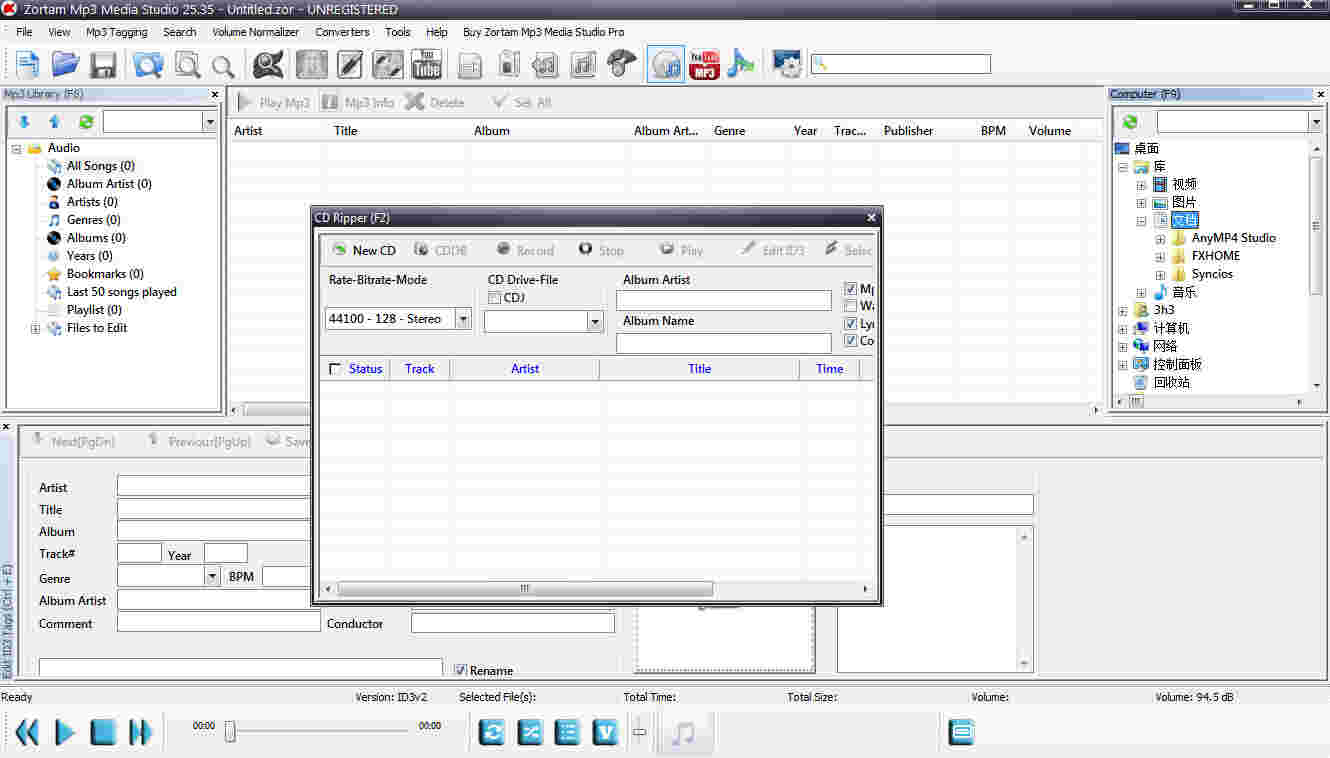1330x758 pixels.
Task: Open the Converters menu
Action: pos(342,32)
